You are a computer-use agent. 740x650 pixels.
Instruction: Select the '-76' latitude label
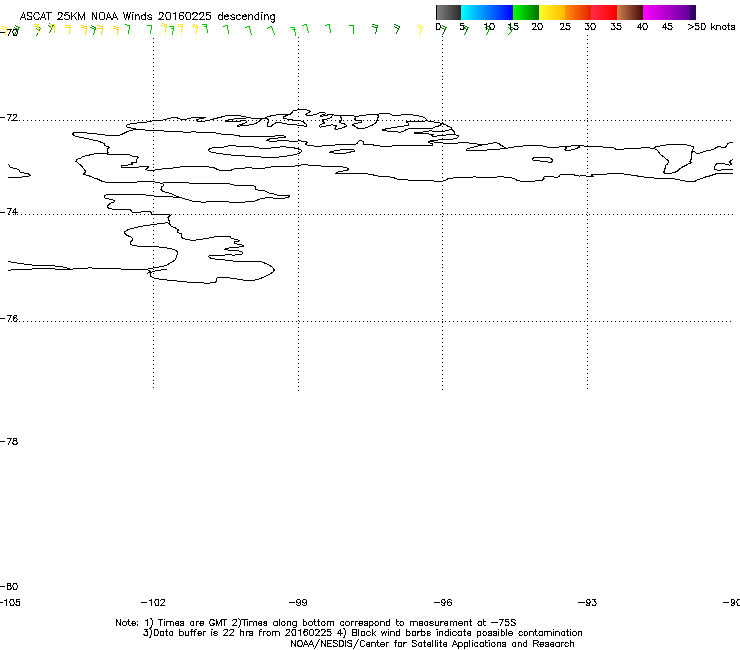point(9,319)
